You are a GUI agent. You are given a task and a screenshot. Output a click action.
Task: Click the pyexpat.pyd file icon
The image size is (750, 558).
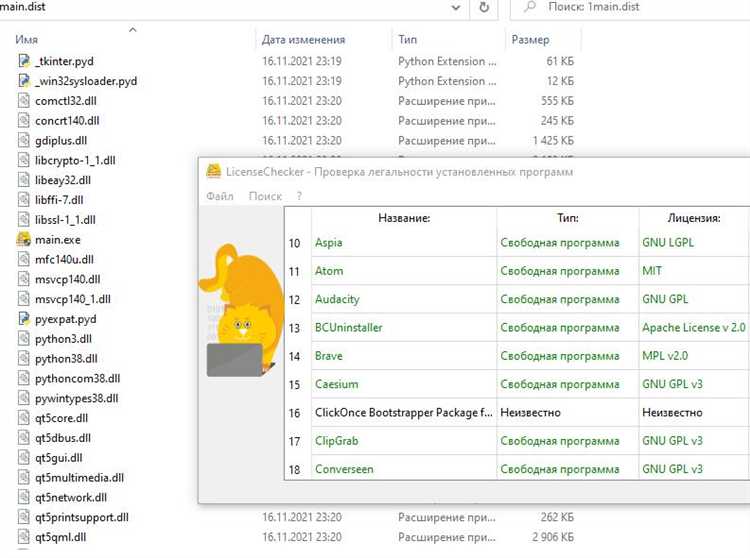point(24,319)
